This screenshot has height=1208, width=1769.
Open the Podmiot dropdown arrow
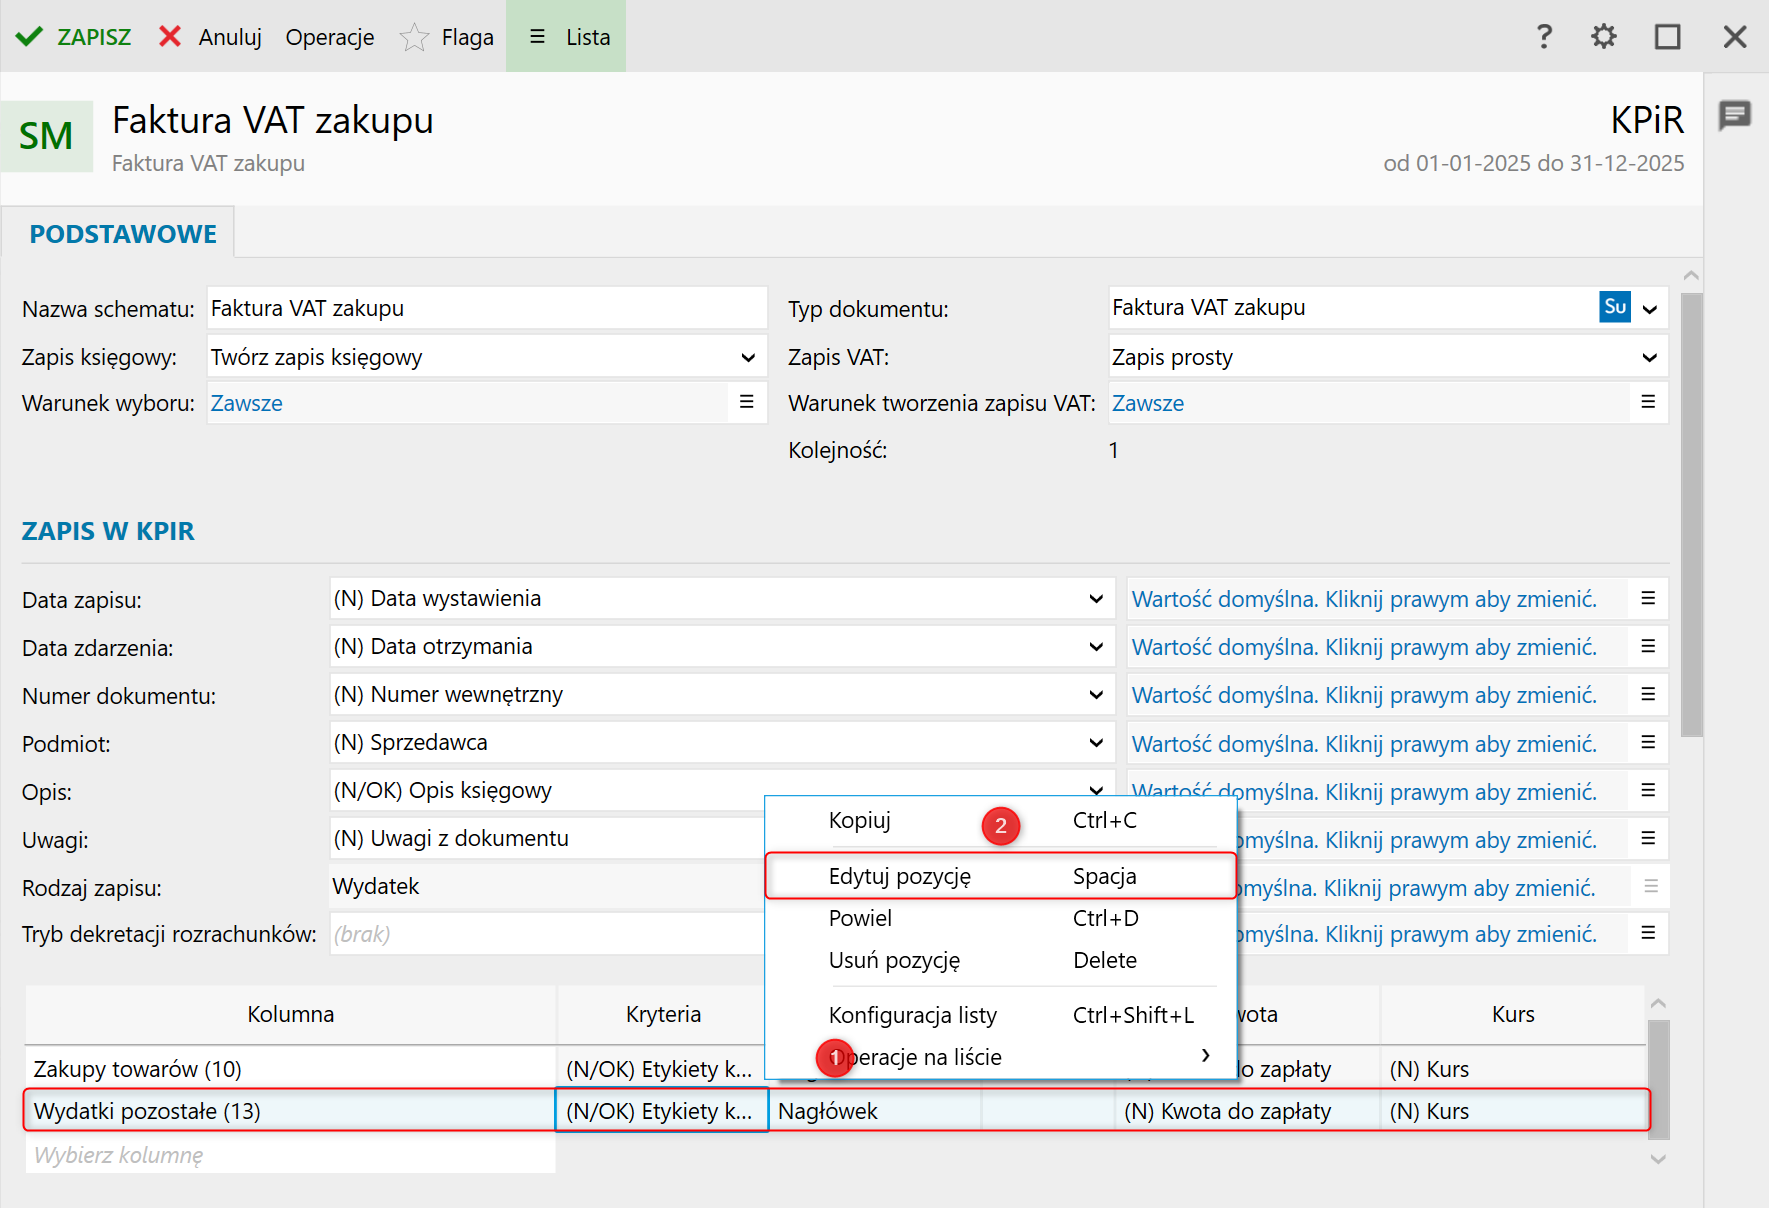pyautogui.click(x=1096, y=743)
